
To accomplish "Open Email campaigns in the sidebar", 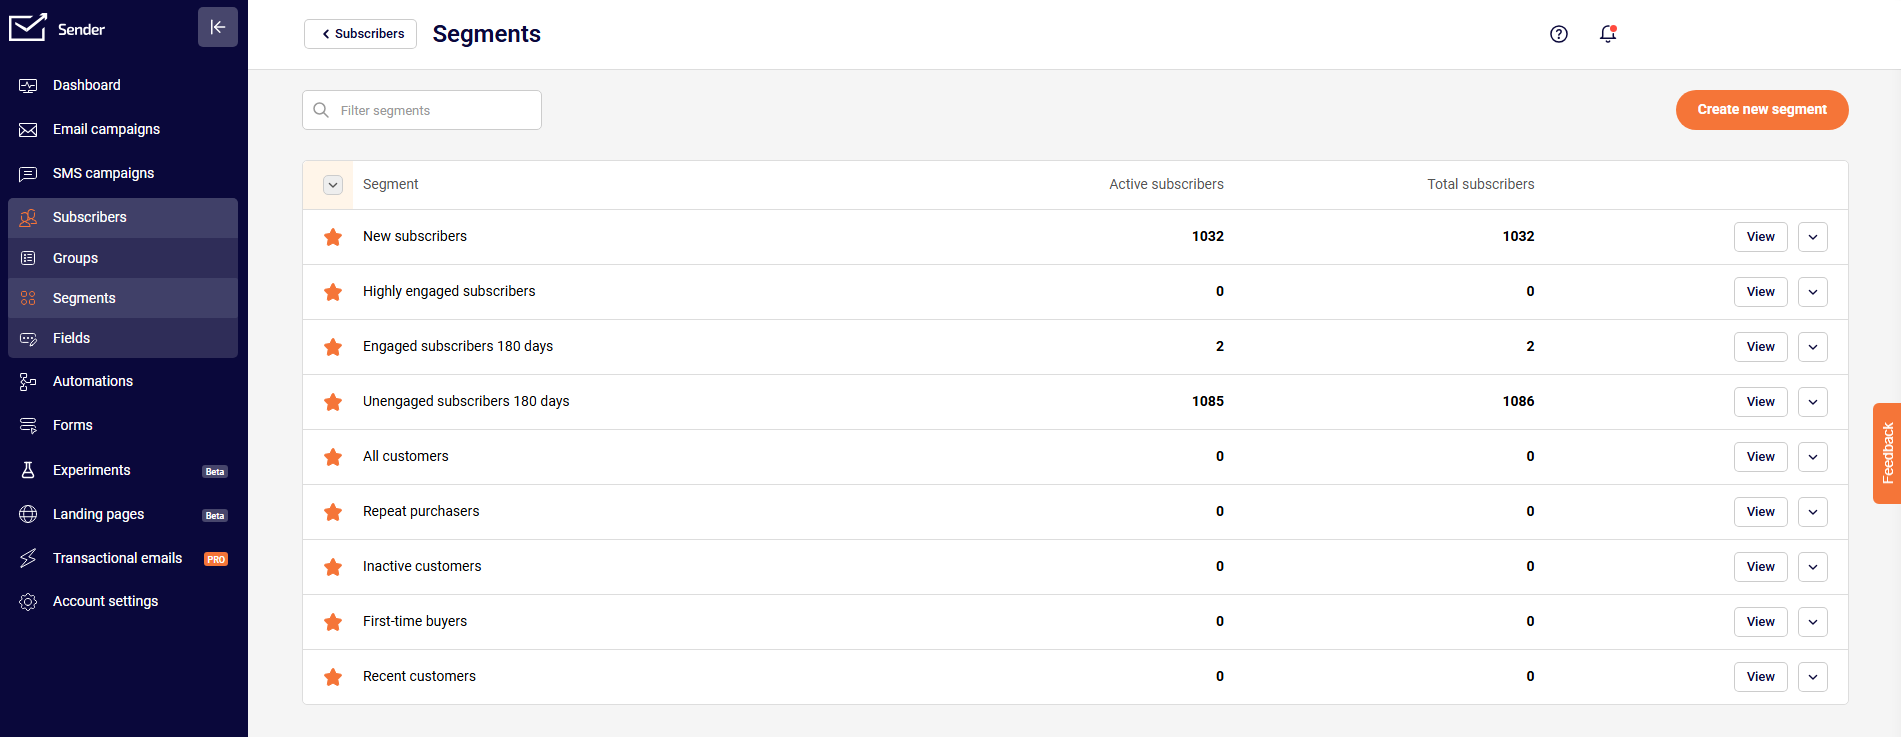I will 106,129.
